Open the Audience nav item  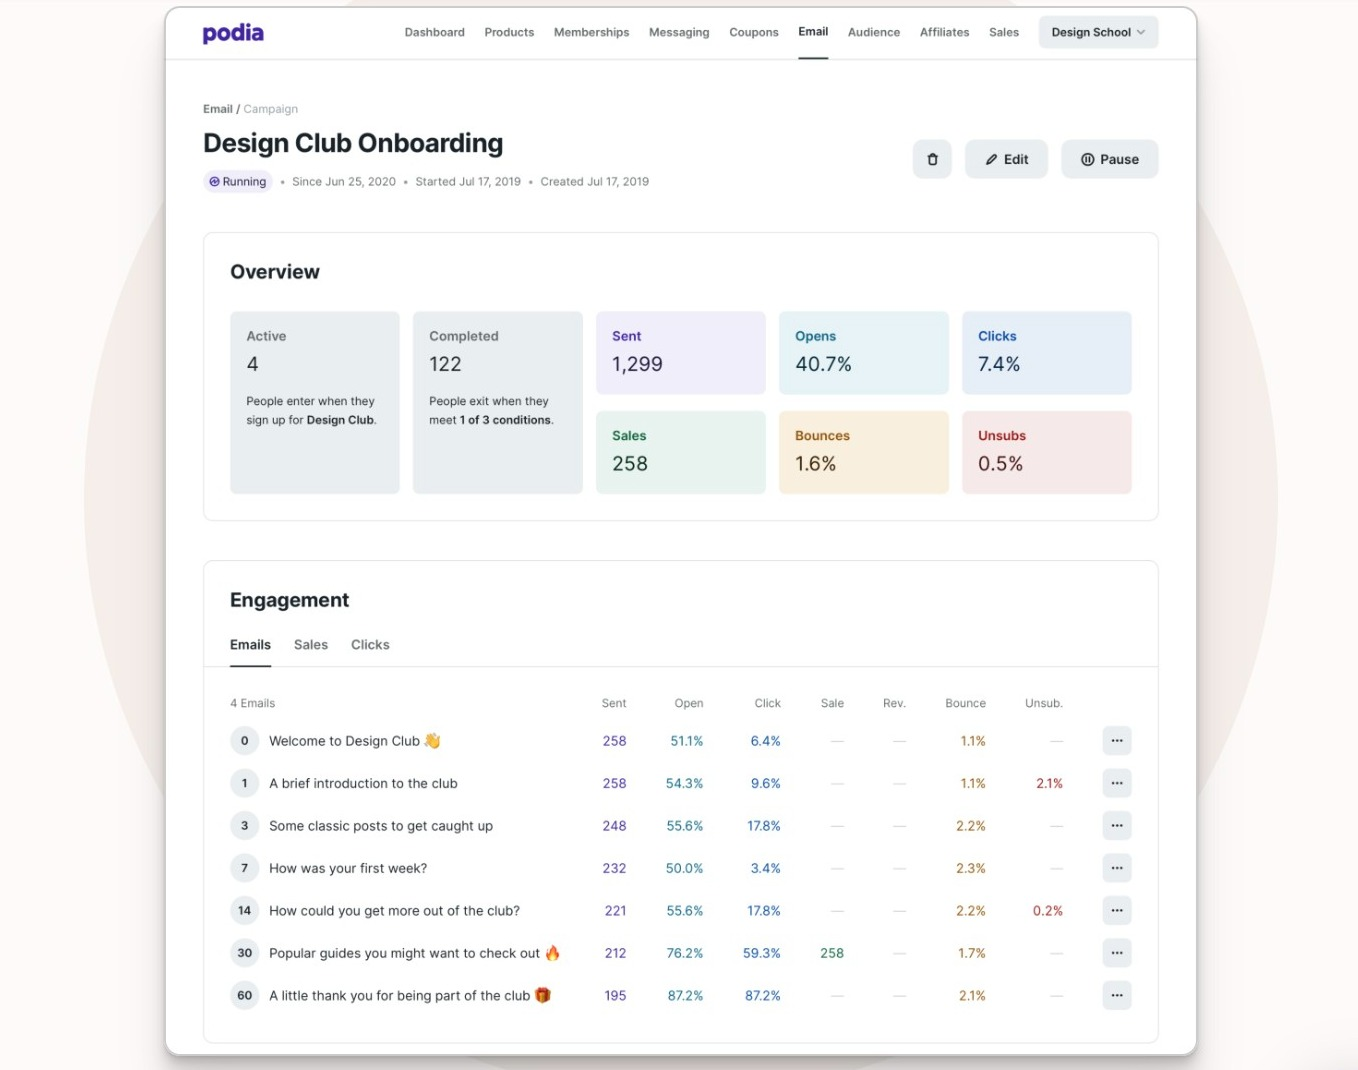pos(874,32)
